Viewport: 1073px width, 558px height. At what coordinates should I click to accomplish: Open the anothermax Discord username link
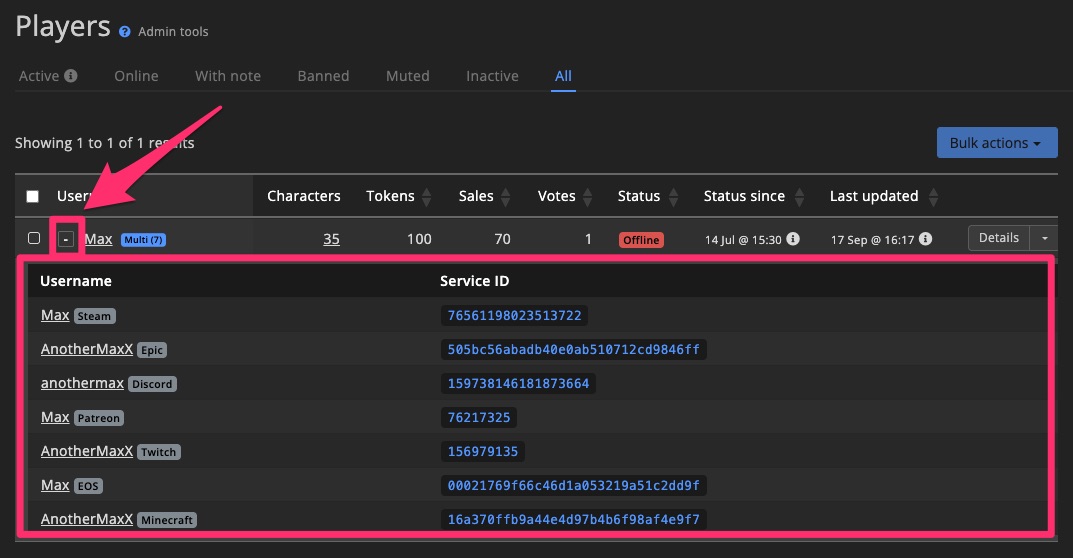[x=82, y=383]
